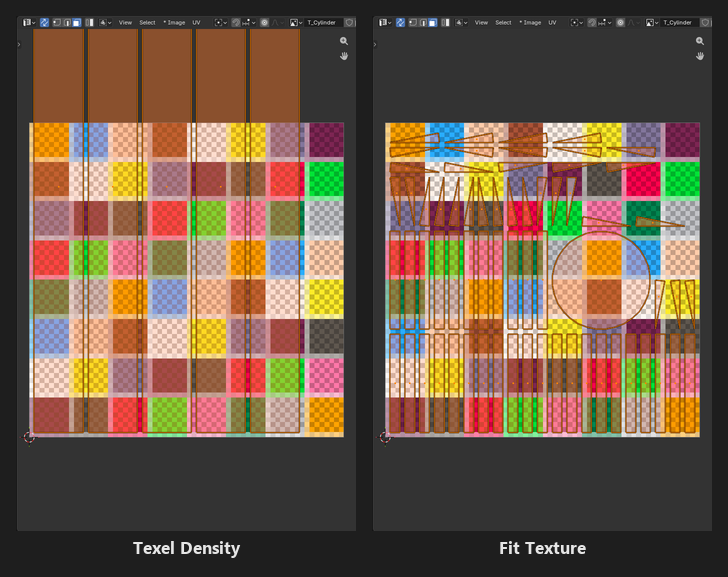Click the Texel Density caption
The width and height of the screenshot is (728, 577).
pos(186,548)
